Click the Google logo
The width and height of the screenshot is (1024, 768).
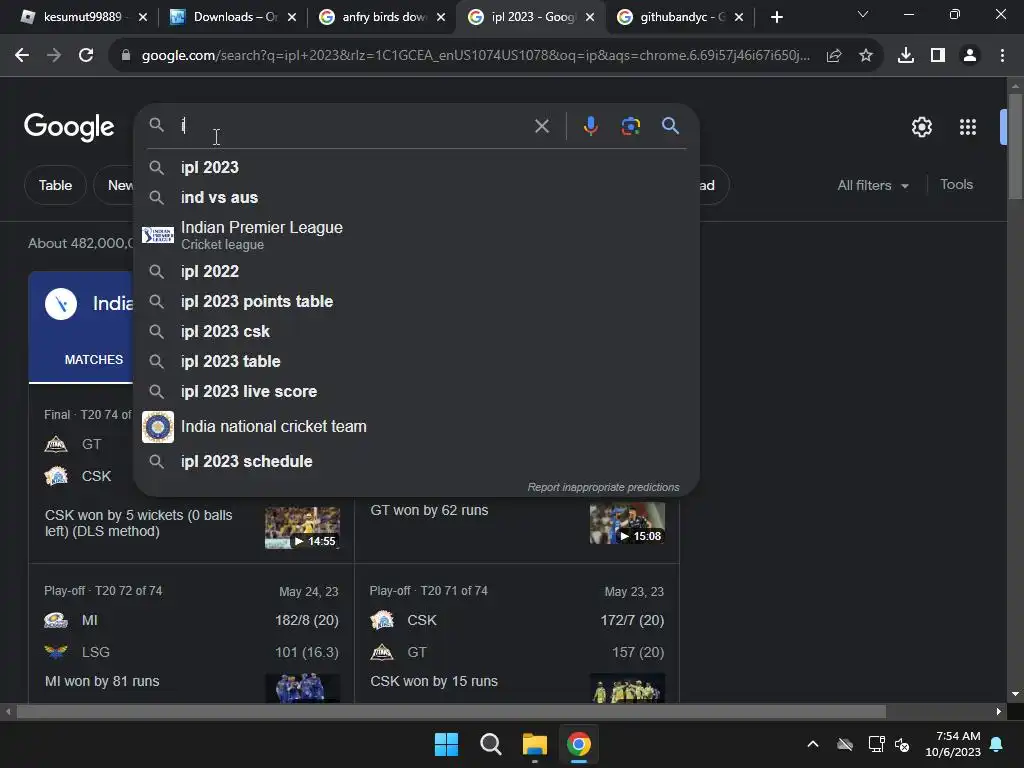click(x=69, y=127)
